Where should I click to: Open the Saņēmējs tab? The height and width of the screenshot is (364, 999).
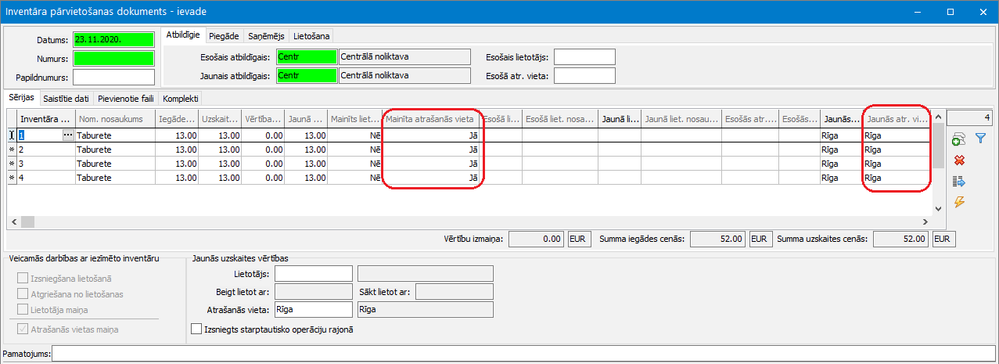(x=266, y=36)
